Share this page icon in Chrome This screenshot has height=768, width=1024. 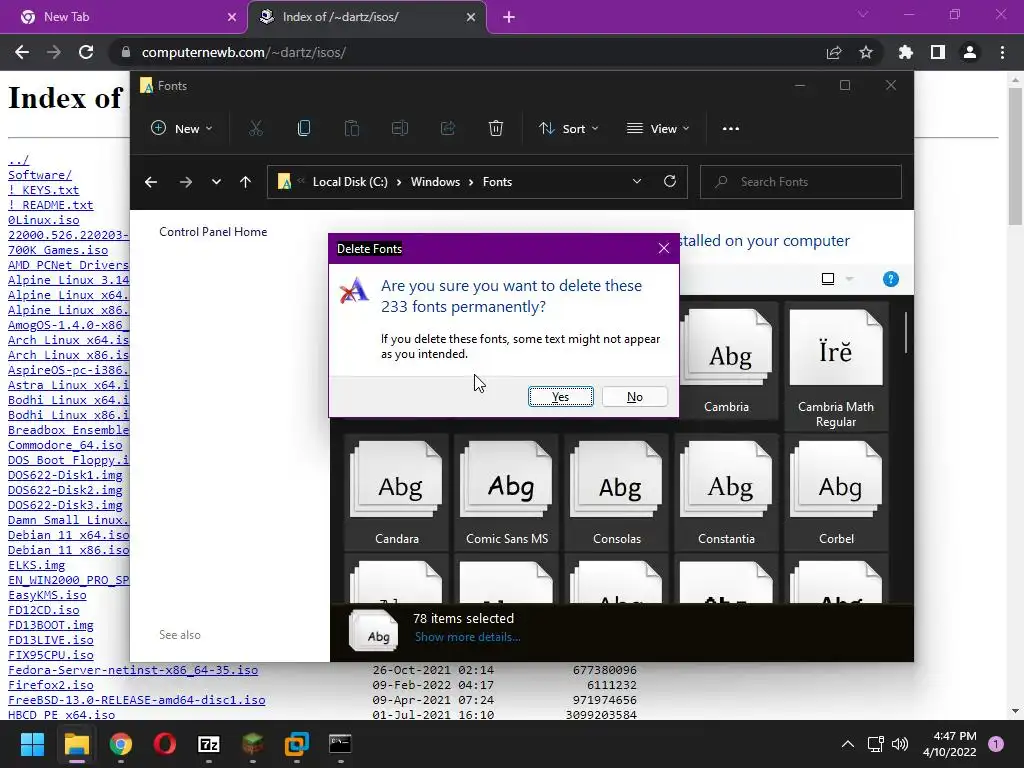tap(834, 52)
